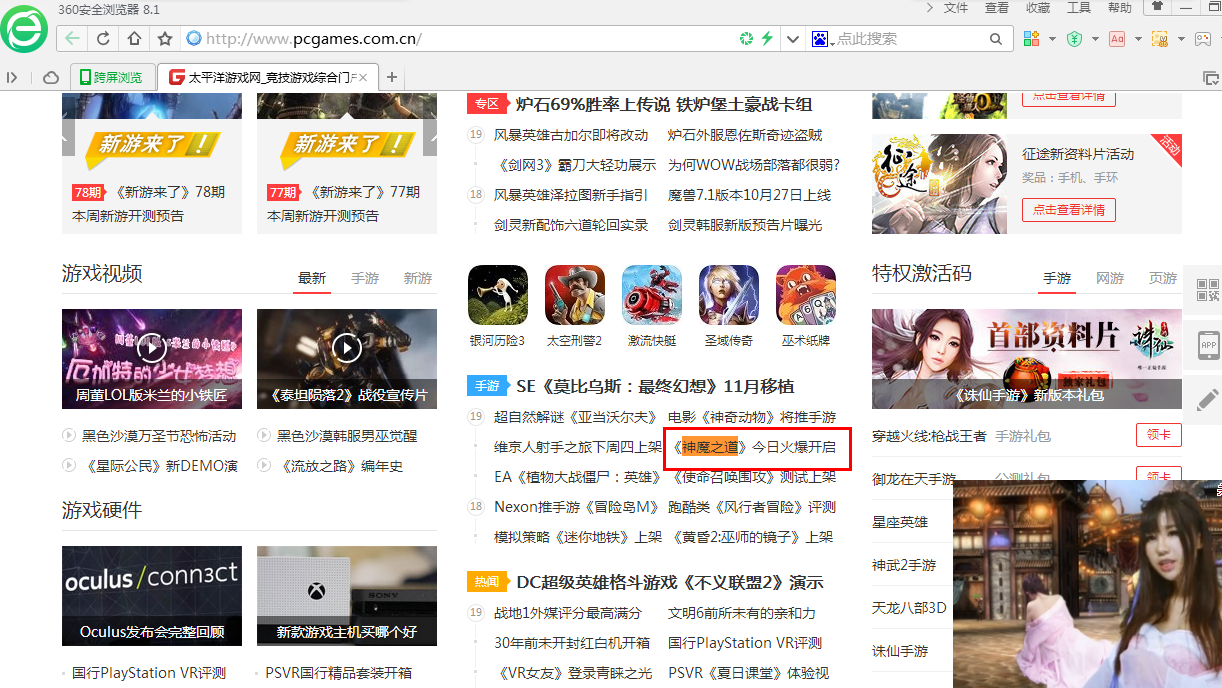Open headline 炉石69%胜率上传说 铁炉堡土豪战卡组
This screenshot has height=688, width=1222.
[664, 104]
